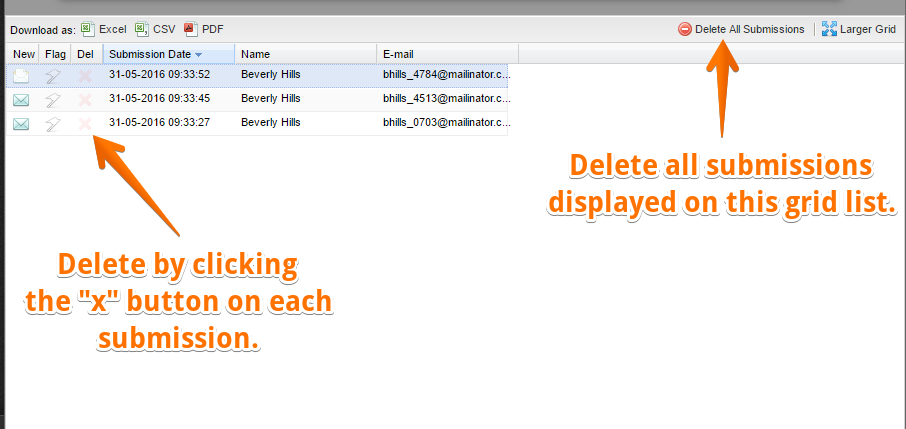Toggle read status envelope of 09:33:52 submission

[x=21, y=74]
